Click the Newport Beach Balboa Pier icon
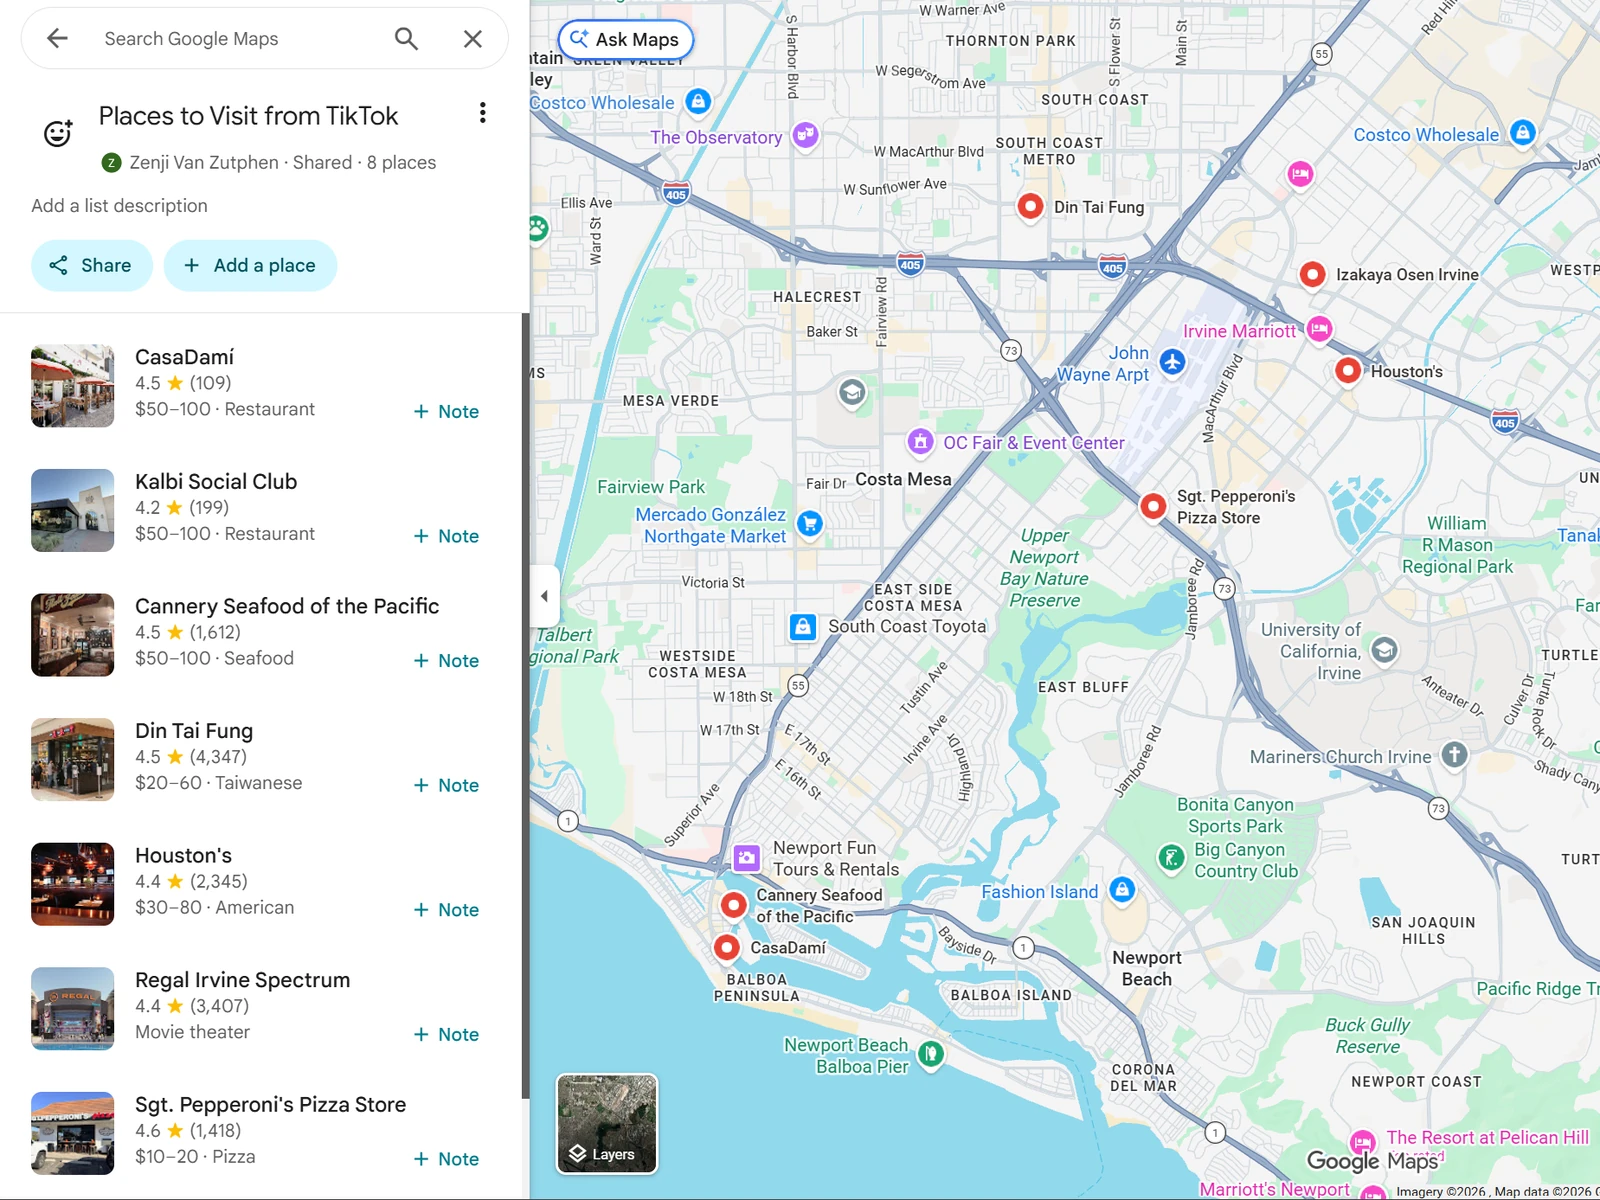This screenshot has width=1600, height=1200. click(931, 1054)
